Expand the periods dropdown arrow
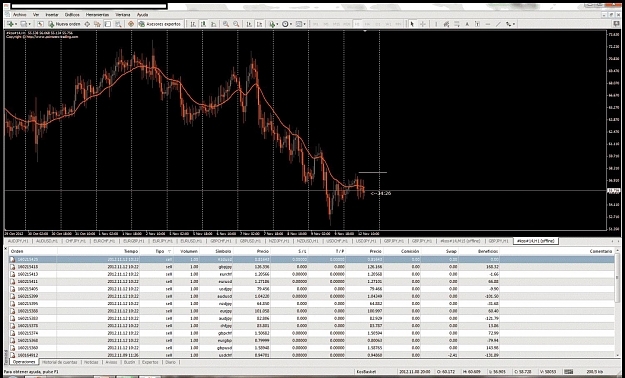This screenshot has height=378, width=625. 291,24
